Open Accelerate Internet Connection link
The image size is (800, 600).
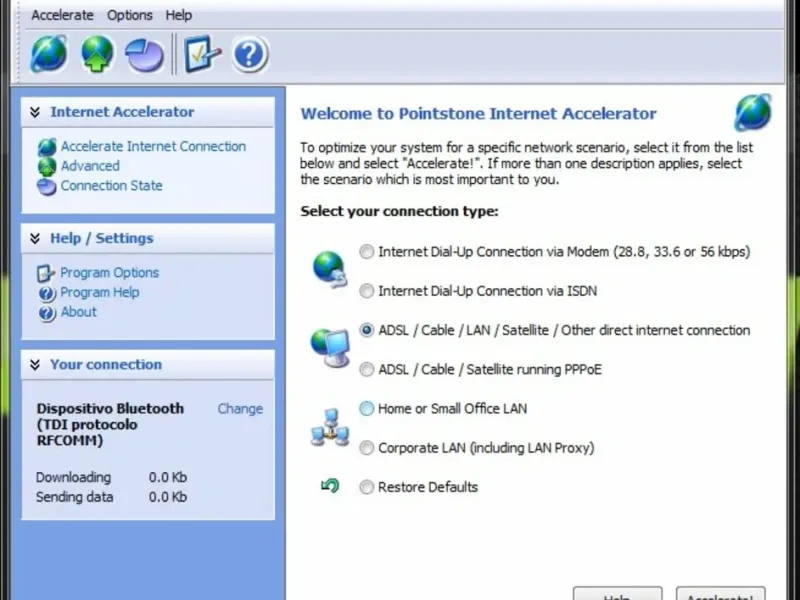point(153,146)
